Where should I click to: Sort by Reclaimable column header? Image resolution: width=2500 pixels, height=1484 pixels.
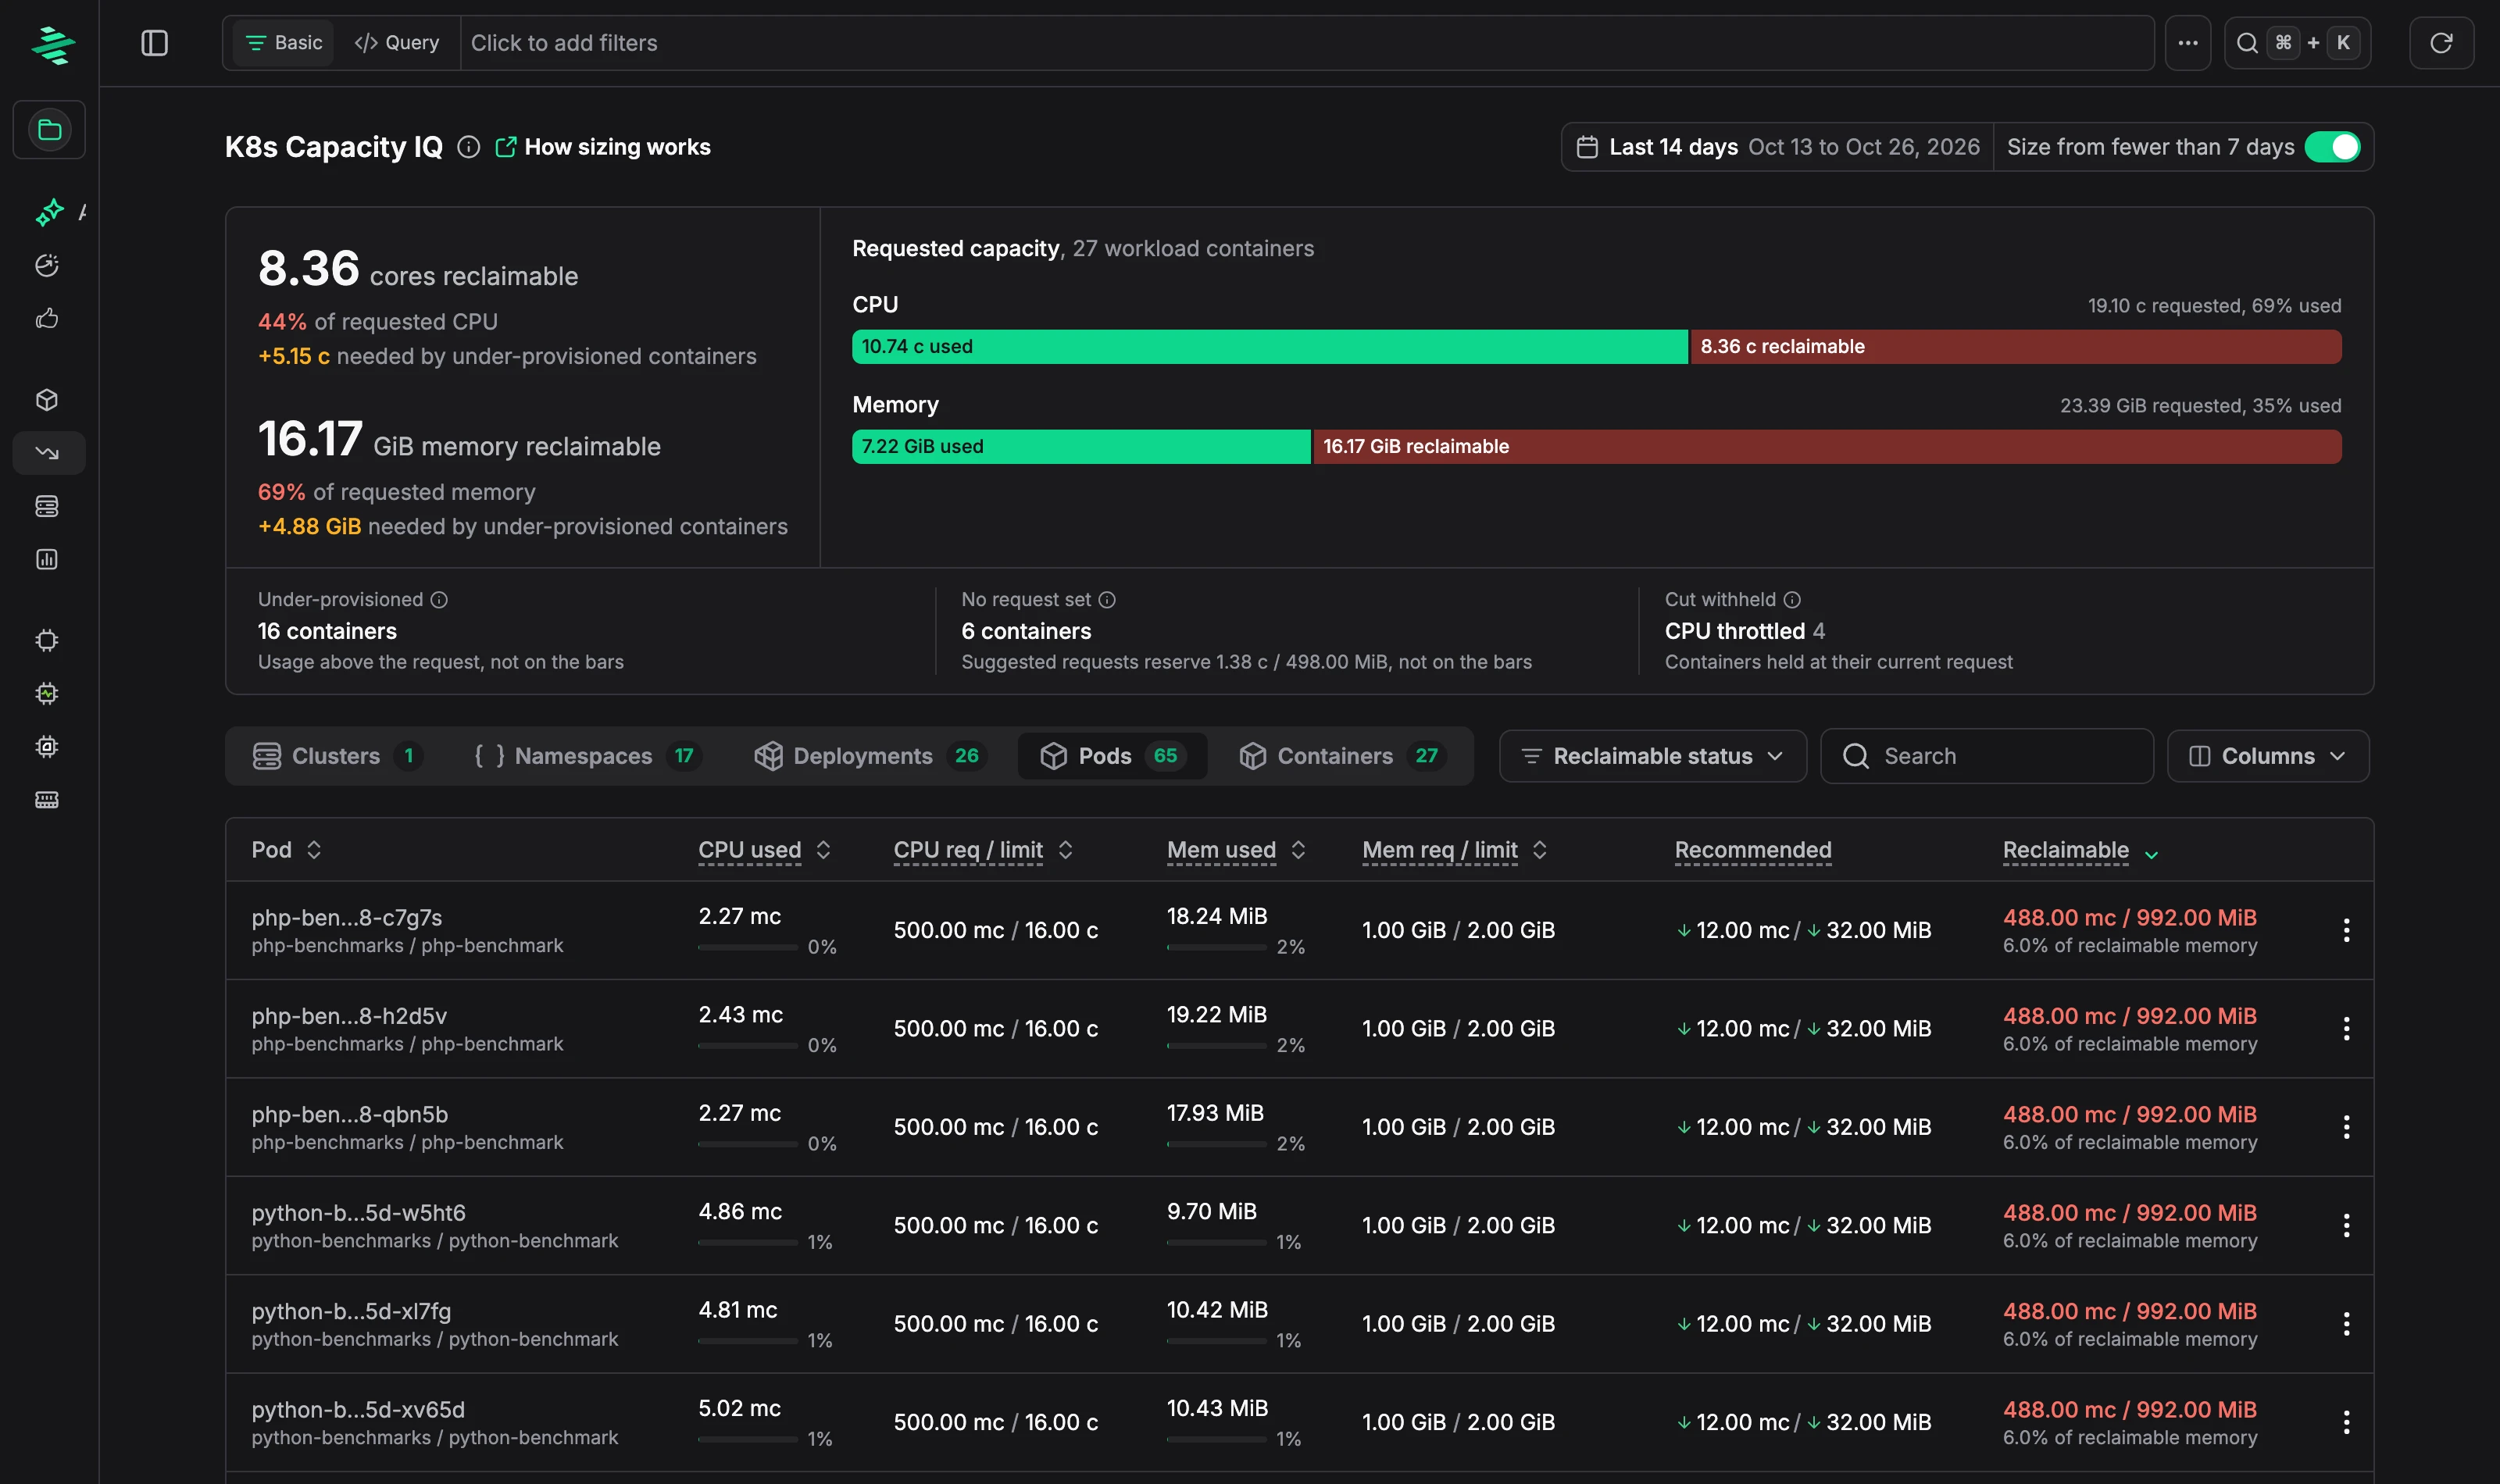tap(2080, 851)
